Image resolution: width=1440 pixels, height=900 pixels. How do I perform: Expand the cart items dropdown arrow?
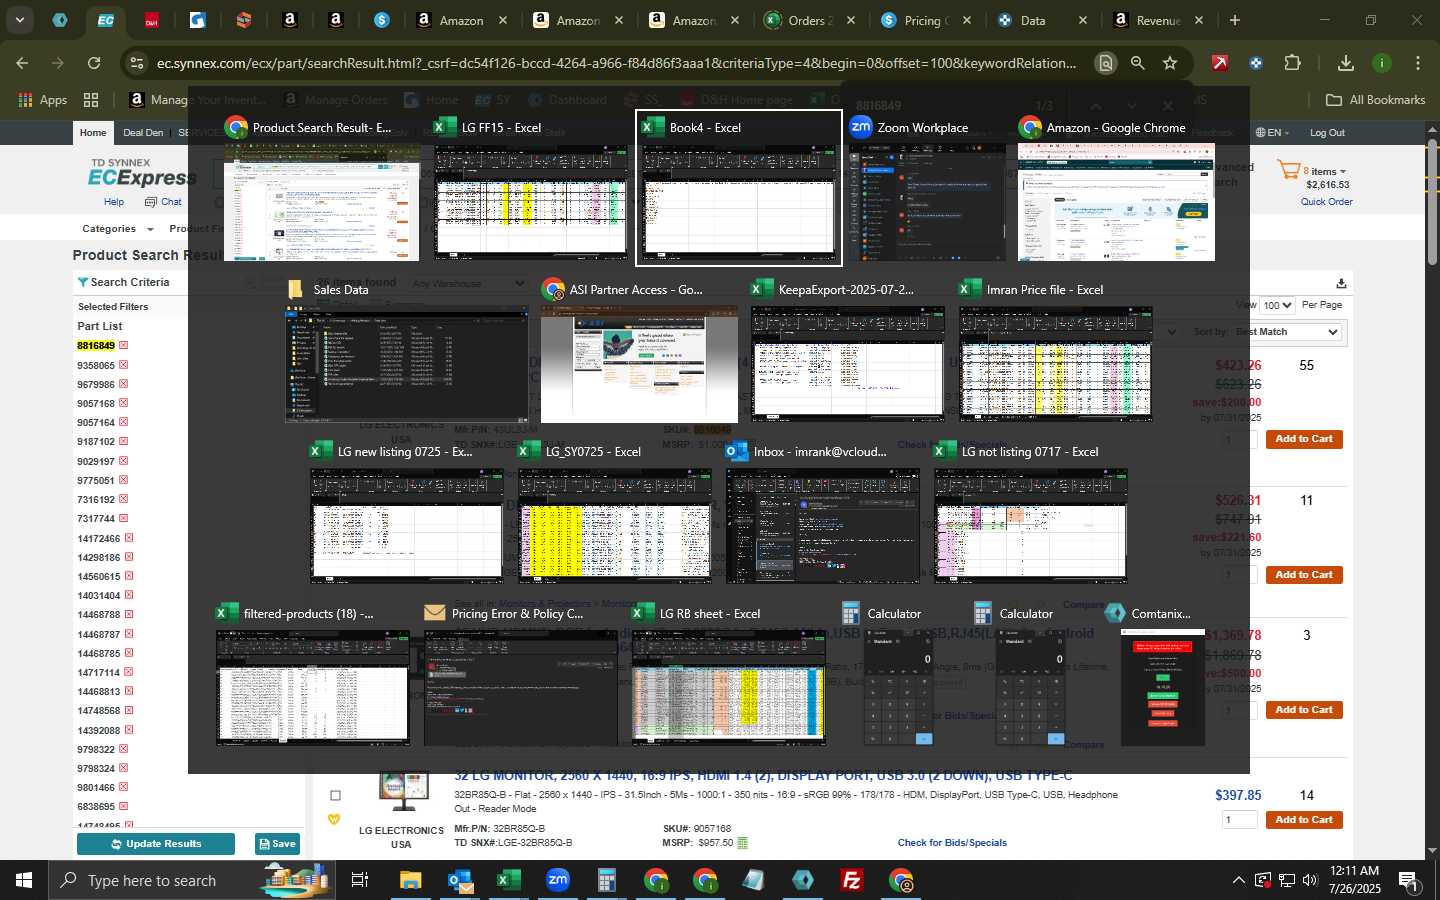[x=1343, y=172]
